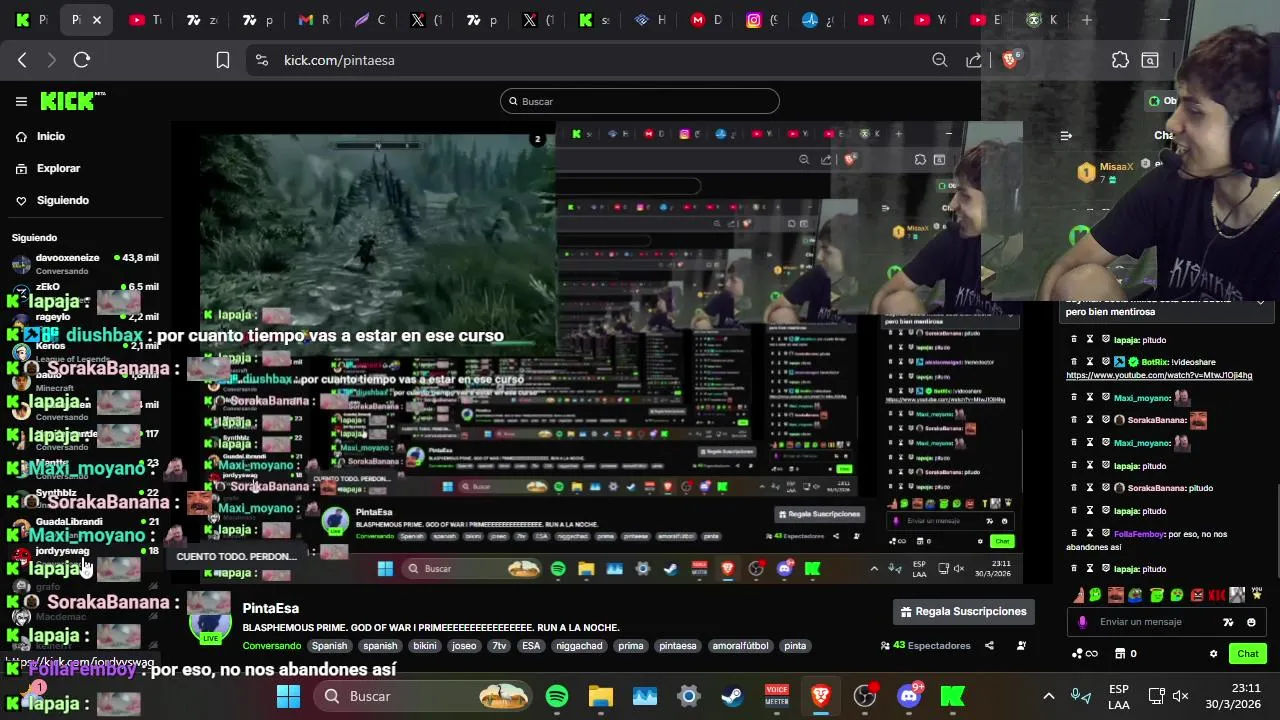Click Regala Suscripciones button
The height and width of the screenshot is (720, 1280).
[964, 611]
